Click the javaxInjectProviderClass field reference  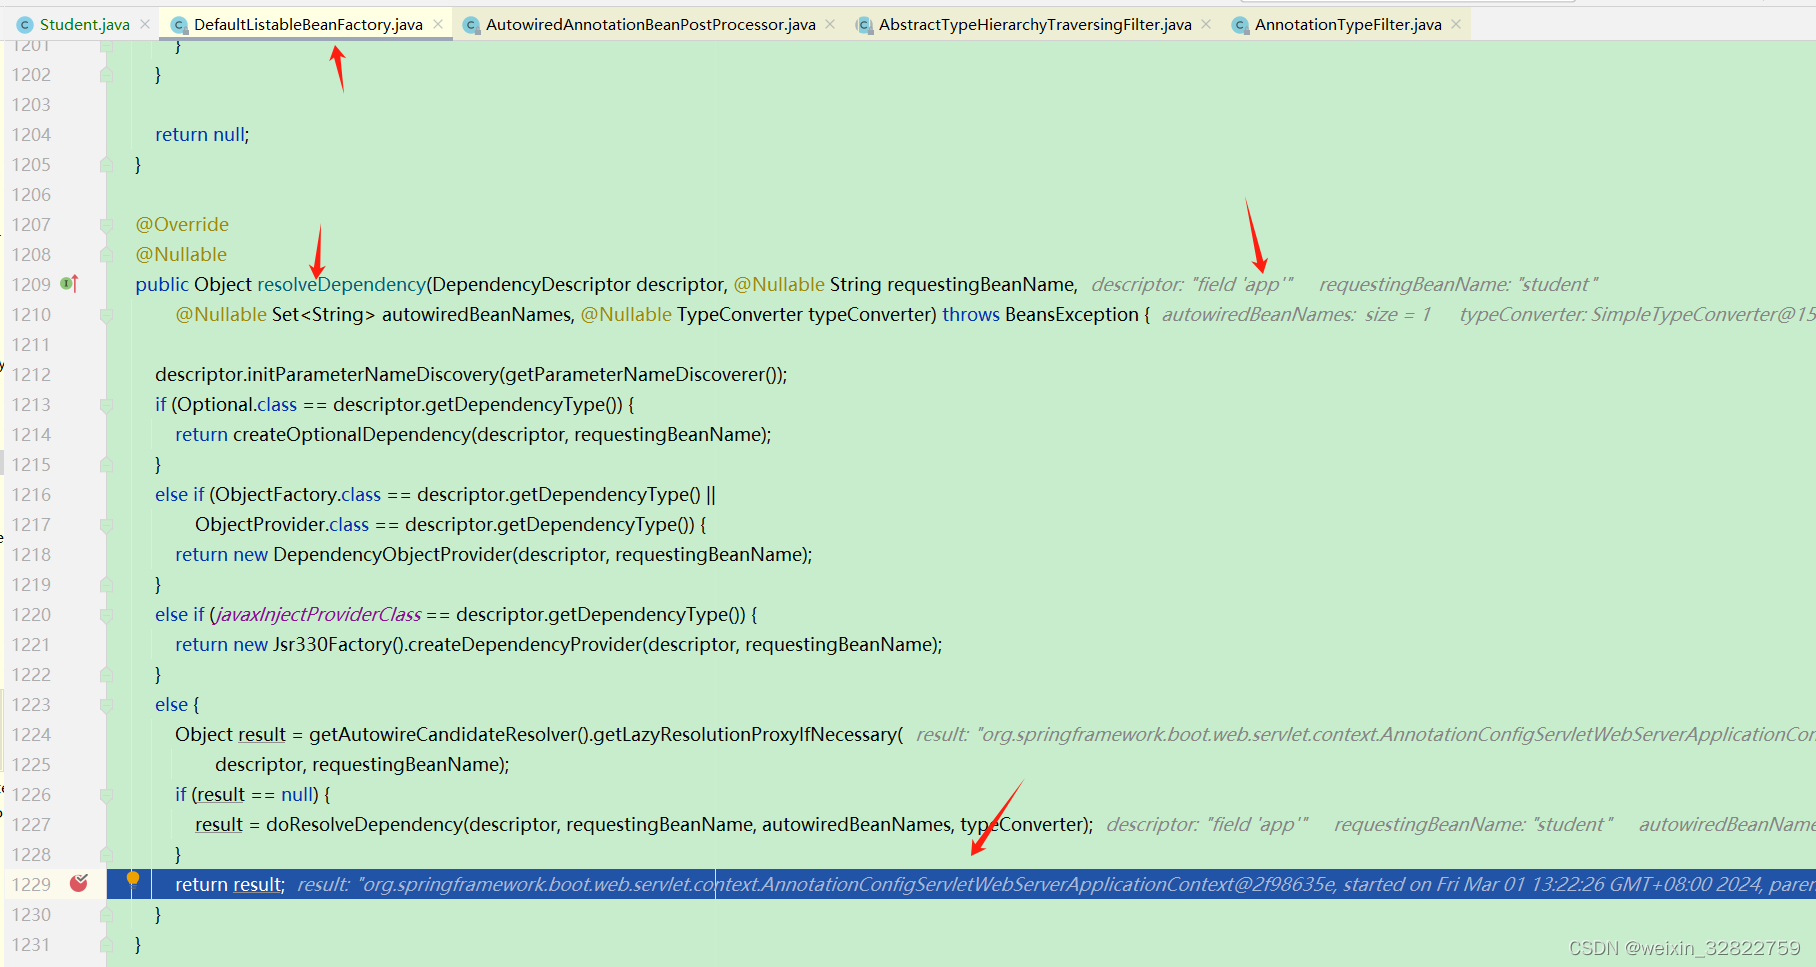pyautogui.click(x=318, y=614)
